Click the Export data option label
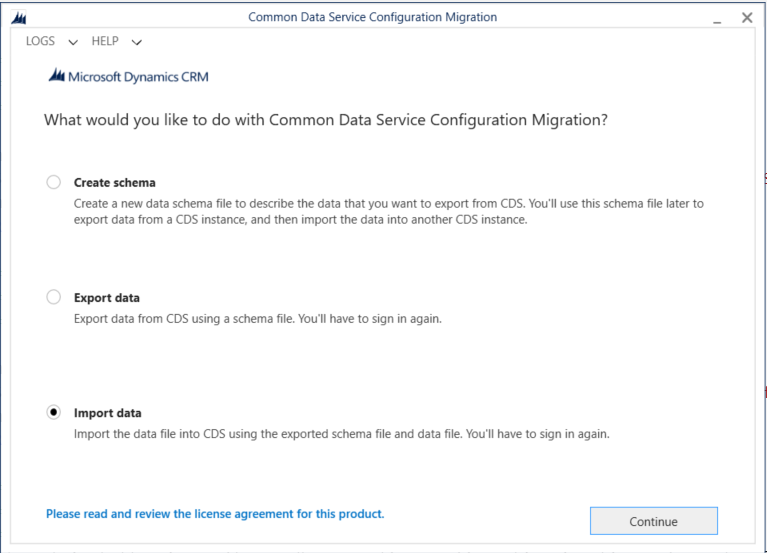Screen dimensions: 767x553 pyautogui.click(x=107, y=298)
